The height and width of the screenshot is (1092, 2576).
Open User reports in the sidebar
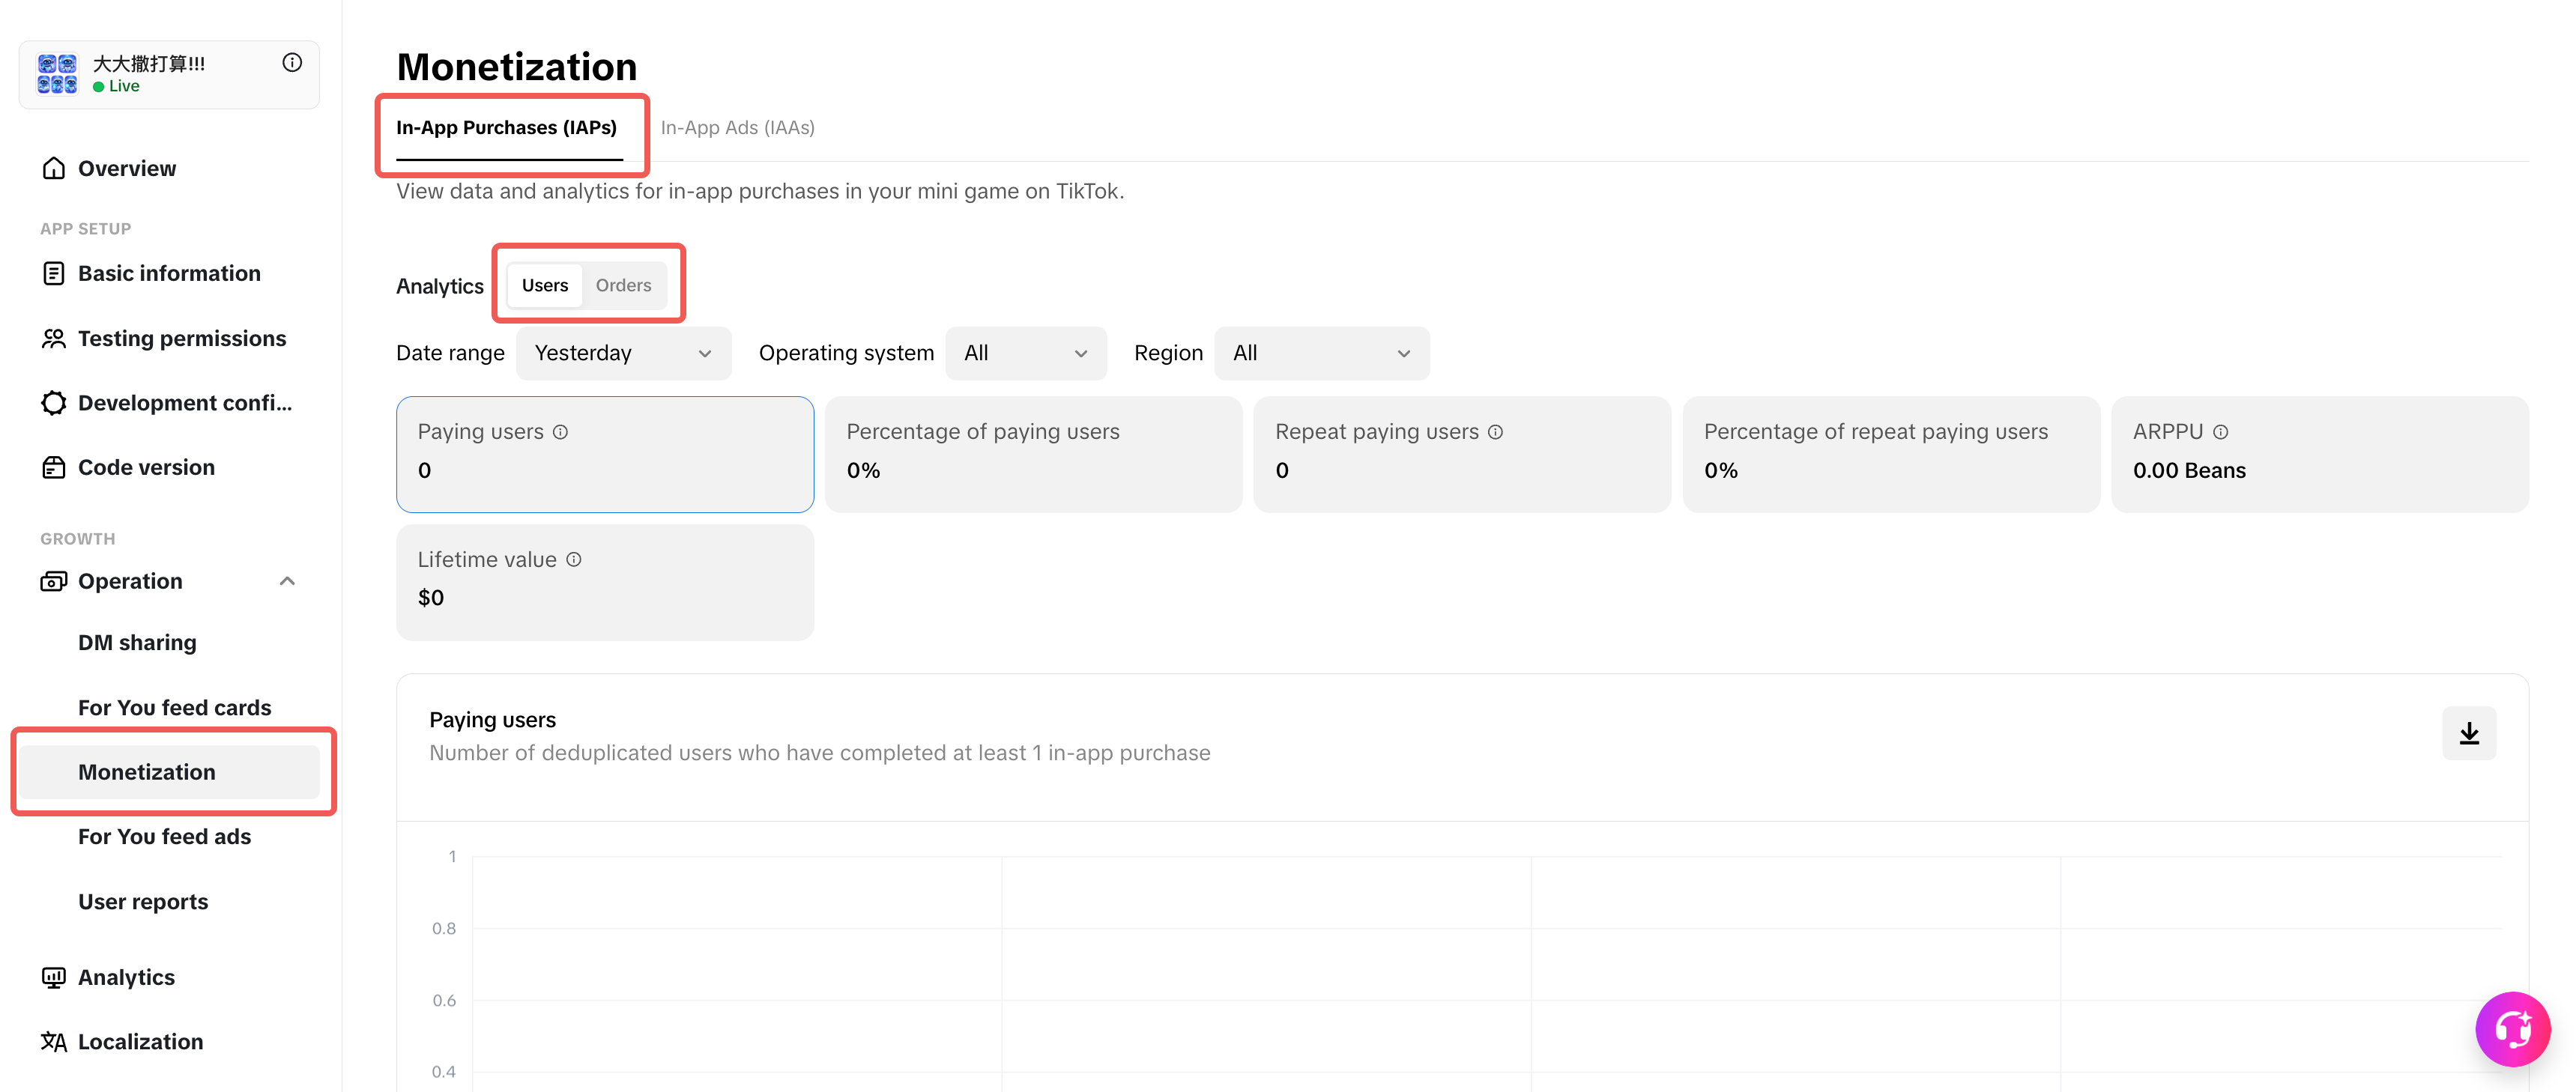(x=143, y=901)
